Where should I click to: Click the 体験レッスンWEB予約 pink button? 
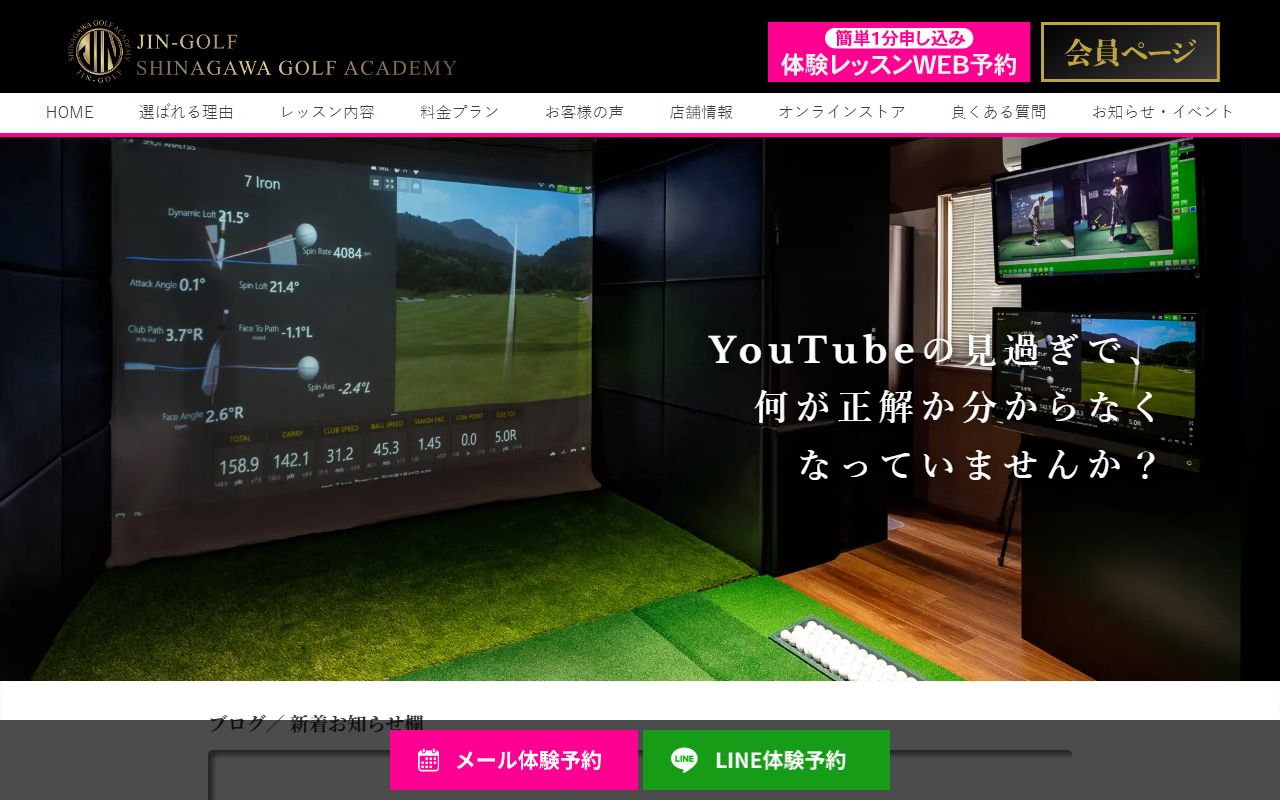[x=899, y=52]
